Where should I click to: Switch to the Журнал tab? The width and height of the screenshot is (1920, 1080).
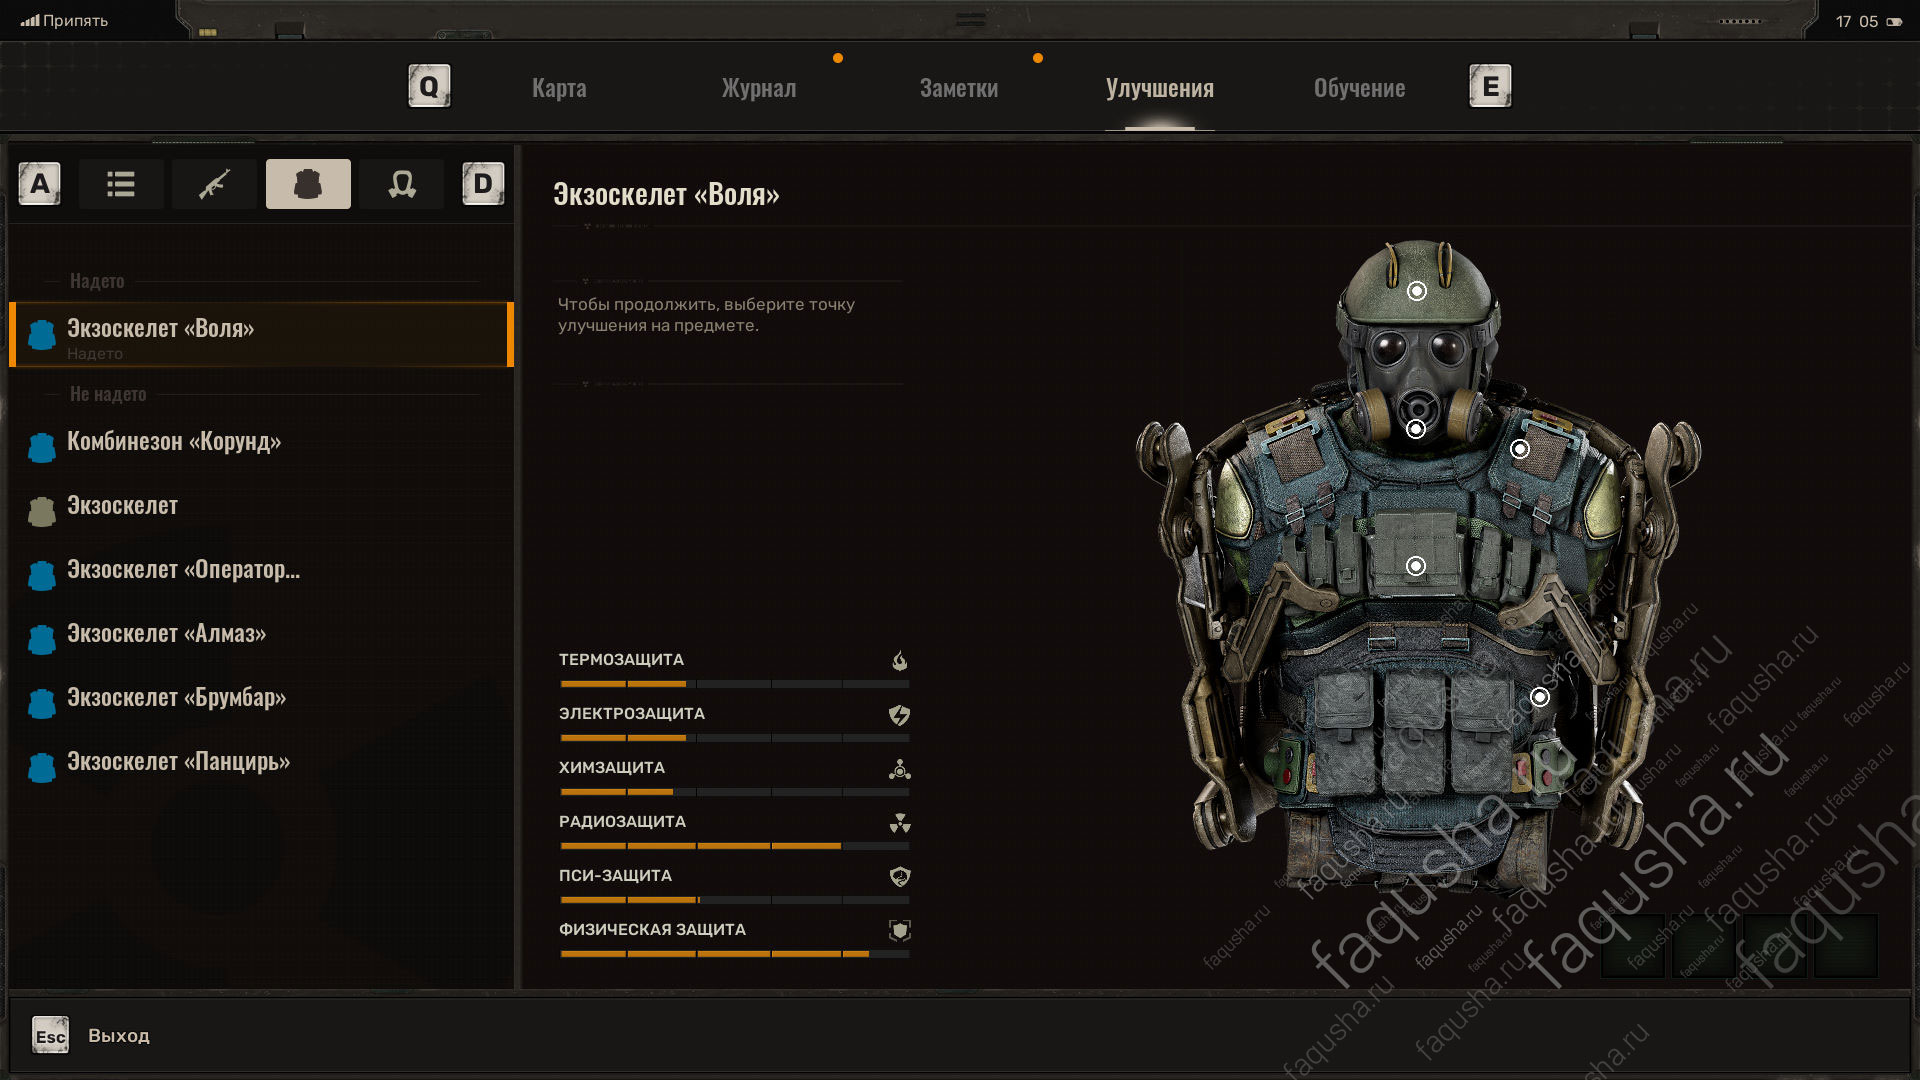click(x=759, y=88)
